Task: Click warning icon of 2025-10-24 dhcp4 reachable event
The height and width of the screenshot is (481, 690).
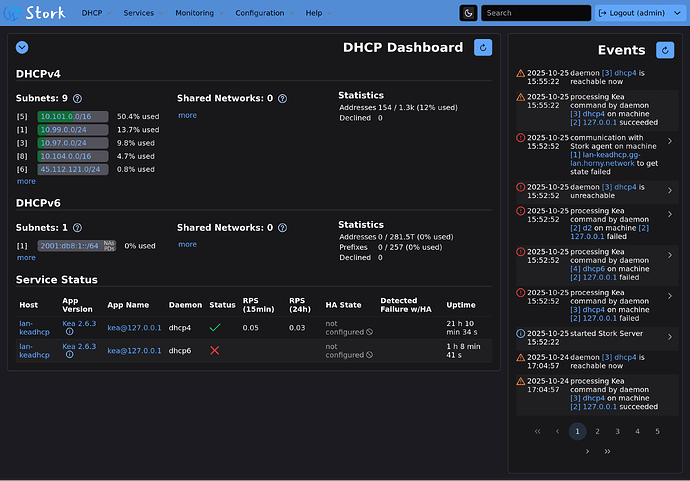Action: 521,357
